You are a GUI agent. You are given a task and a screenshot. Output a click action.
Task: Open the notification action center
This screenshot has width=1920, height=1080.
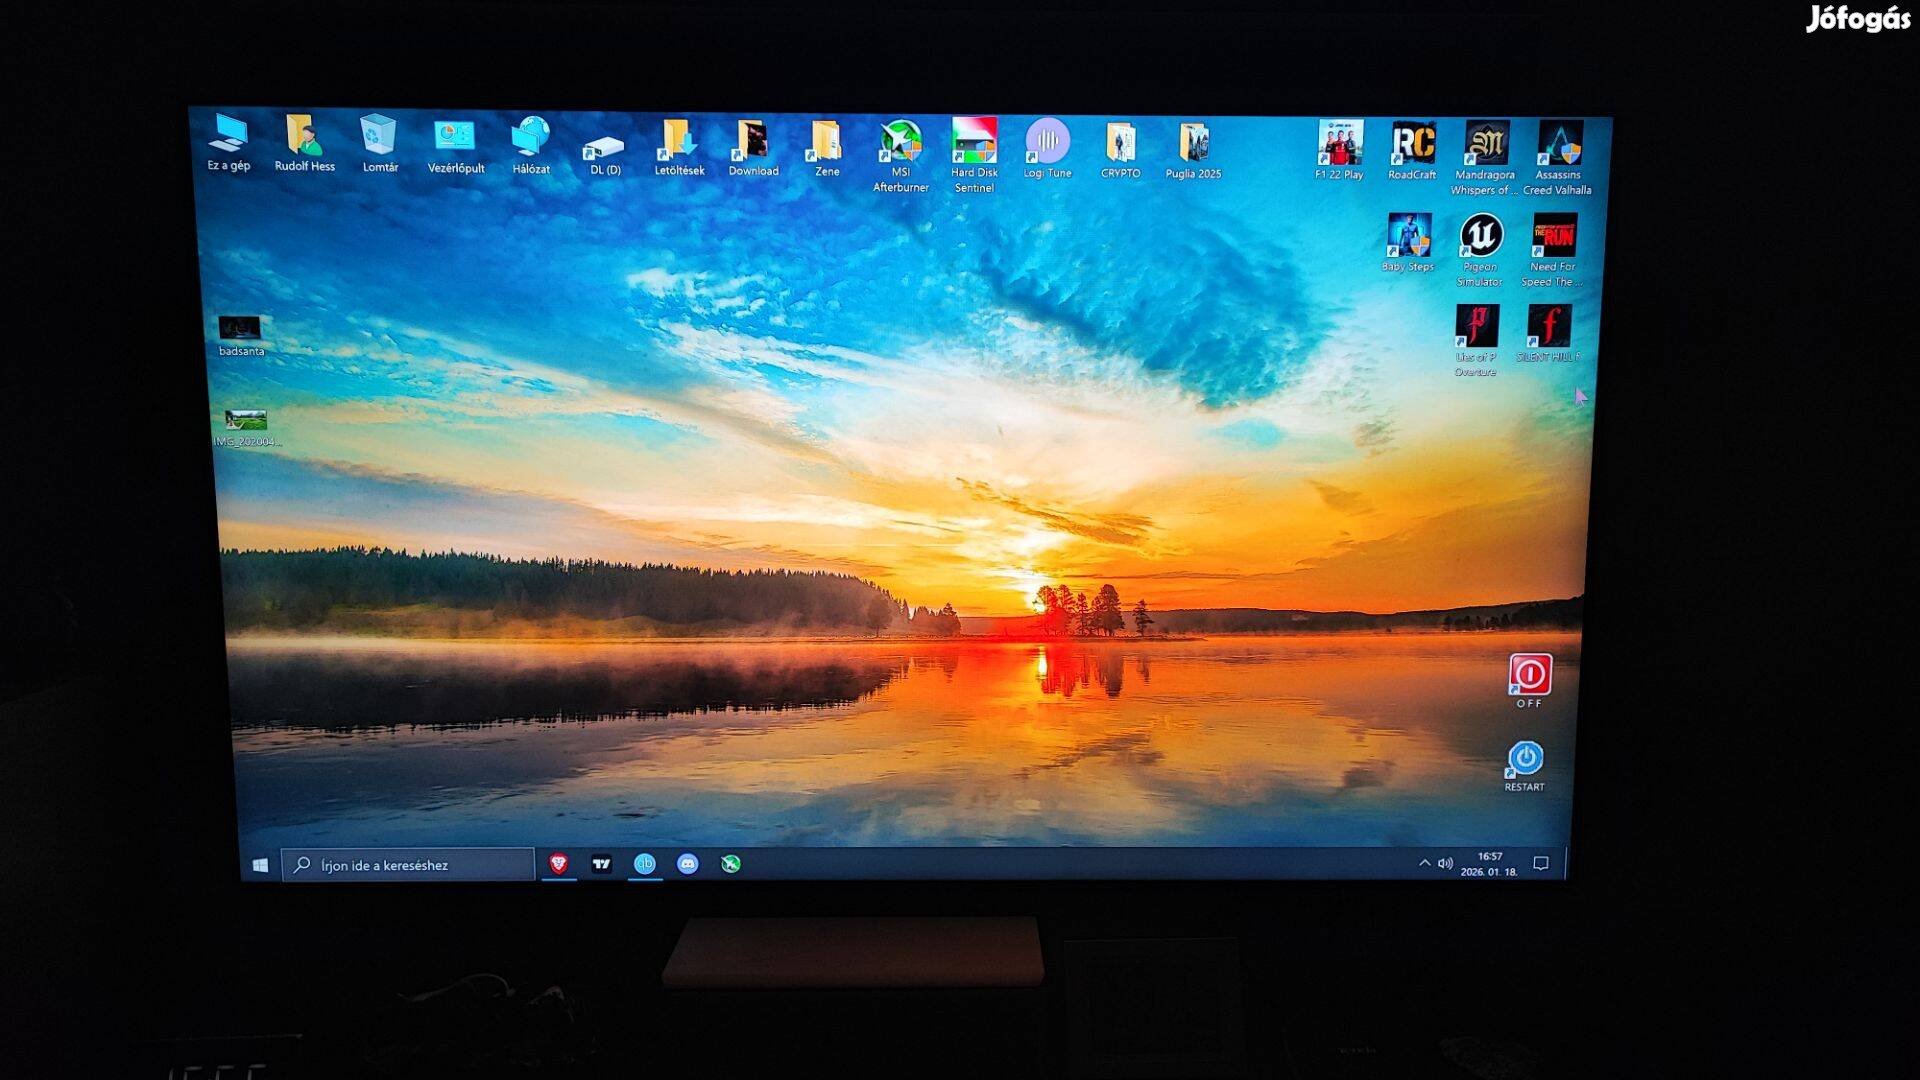pos(1541,863)
